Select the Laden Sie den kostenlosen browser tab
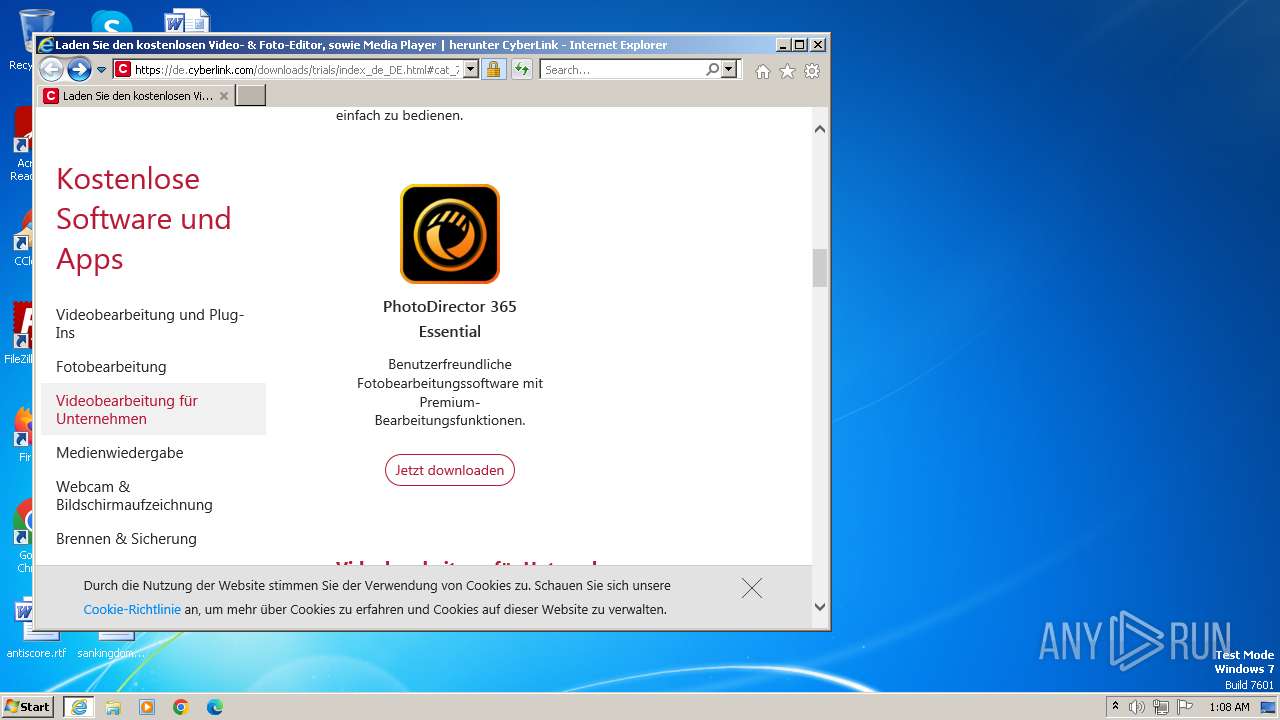Image resolution: width=1280 pixels, height=720 pixels. [137, 96]
